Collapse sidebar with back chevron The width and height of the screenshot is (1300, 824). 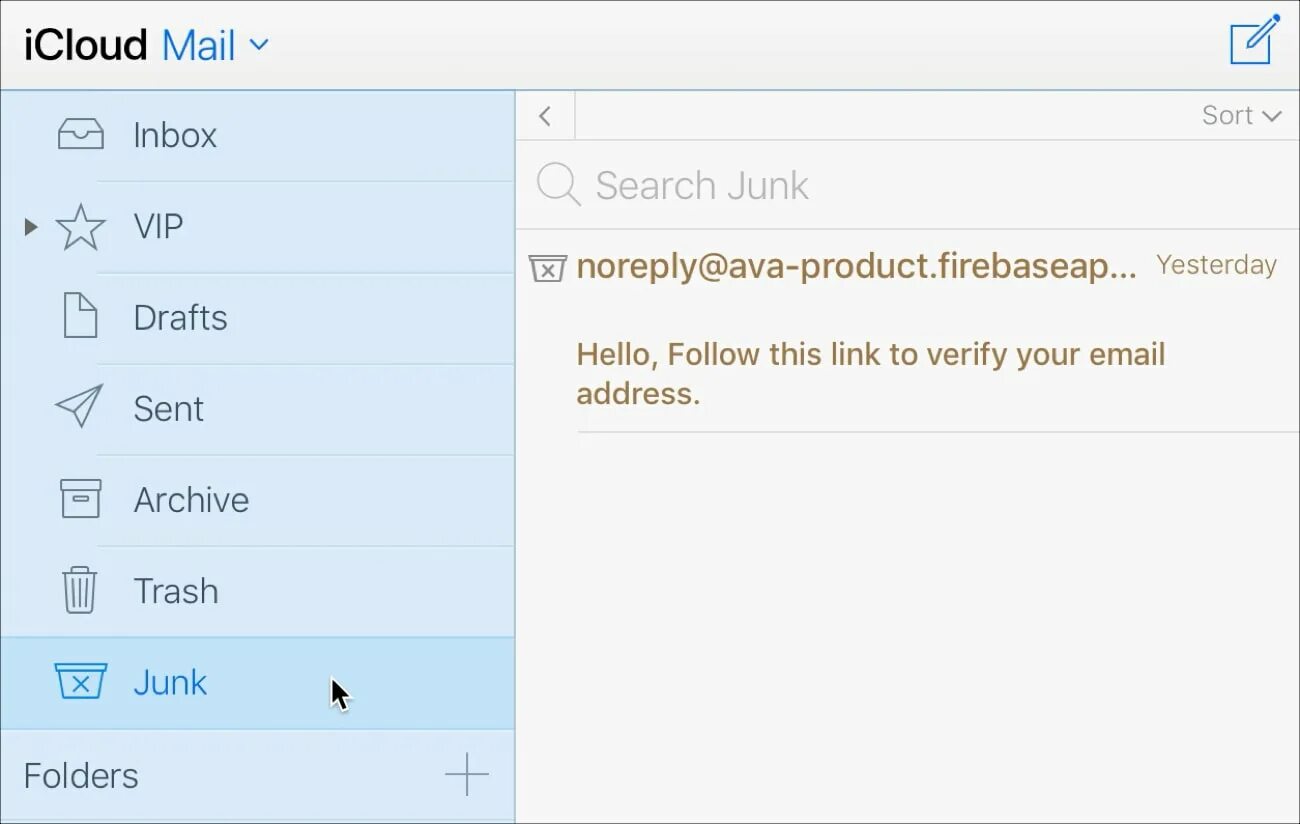545,116
